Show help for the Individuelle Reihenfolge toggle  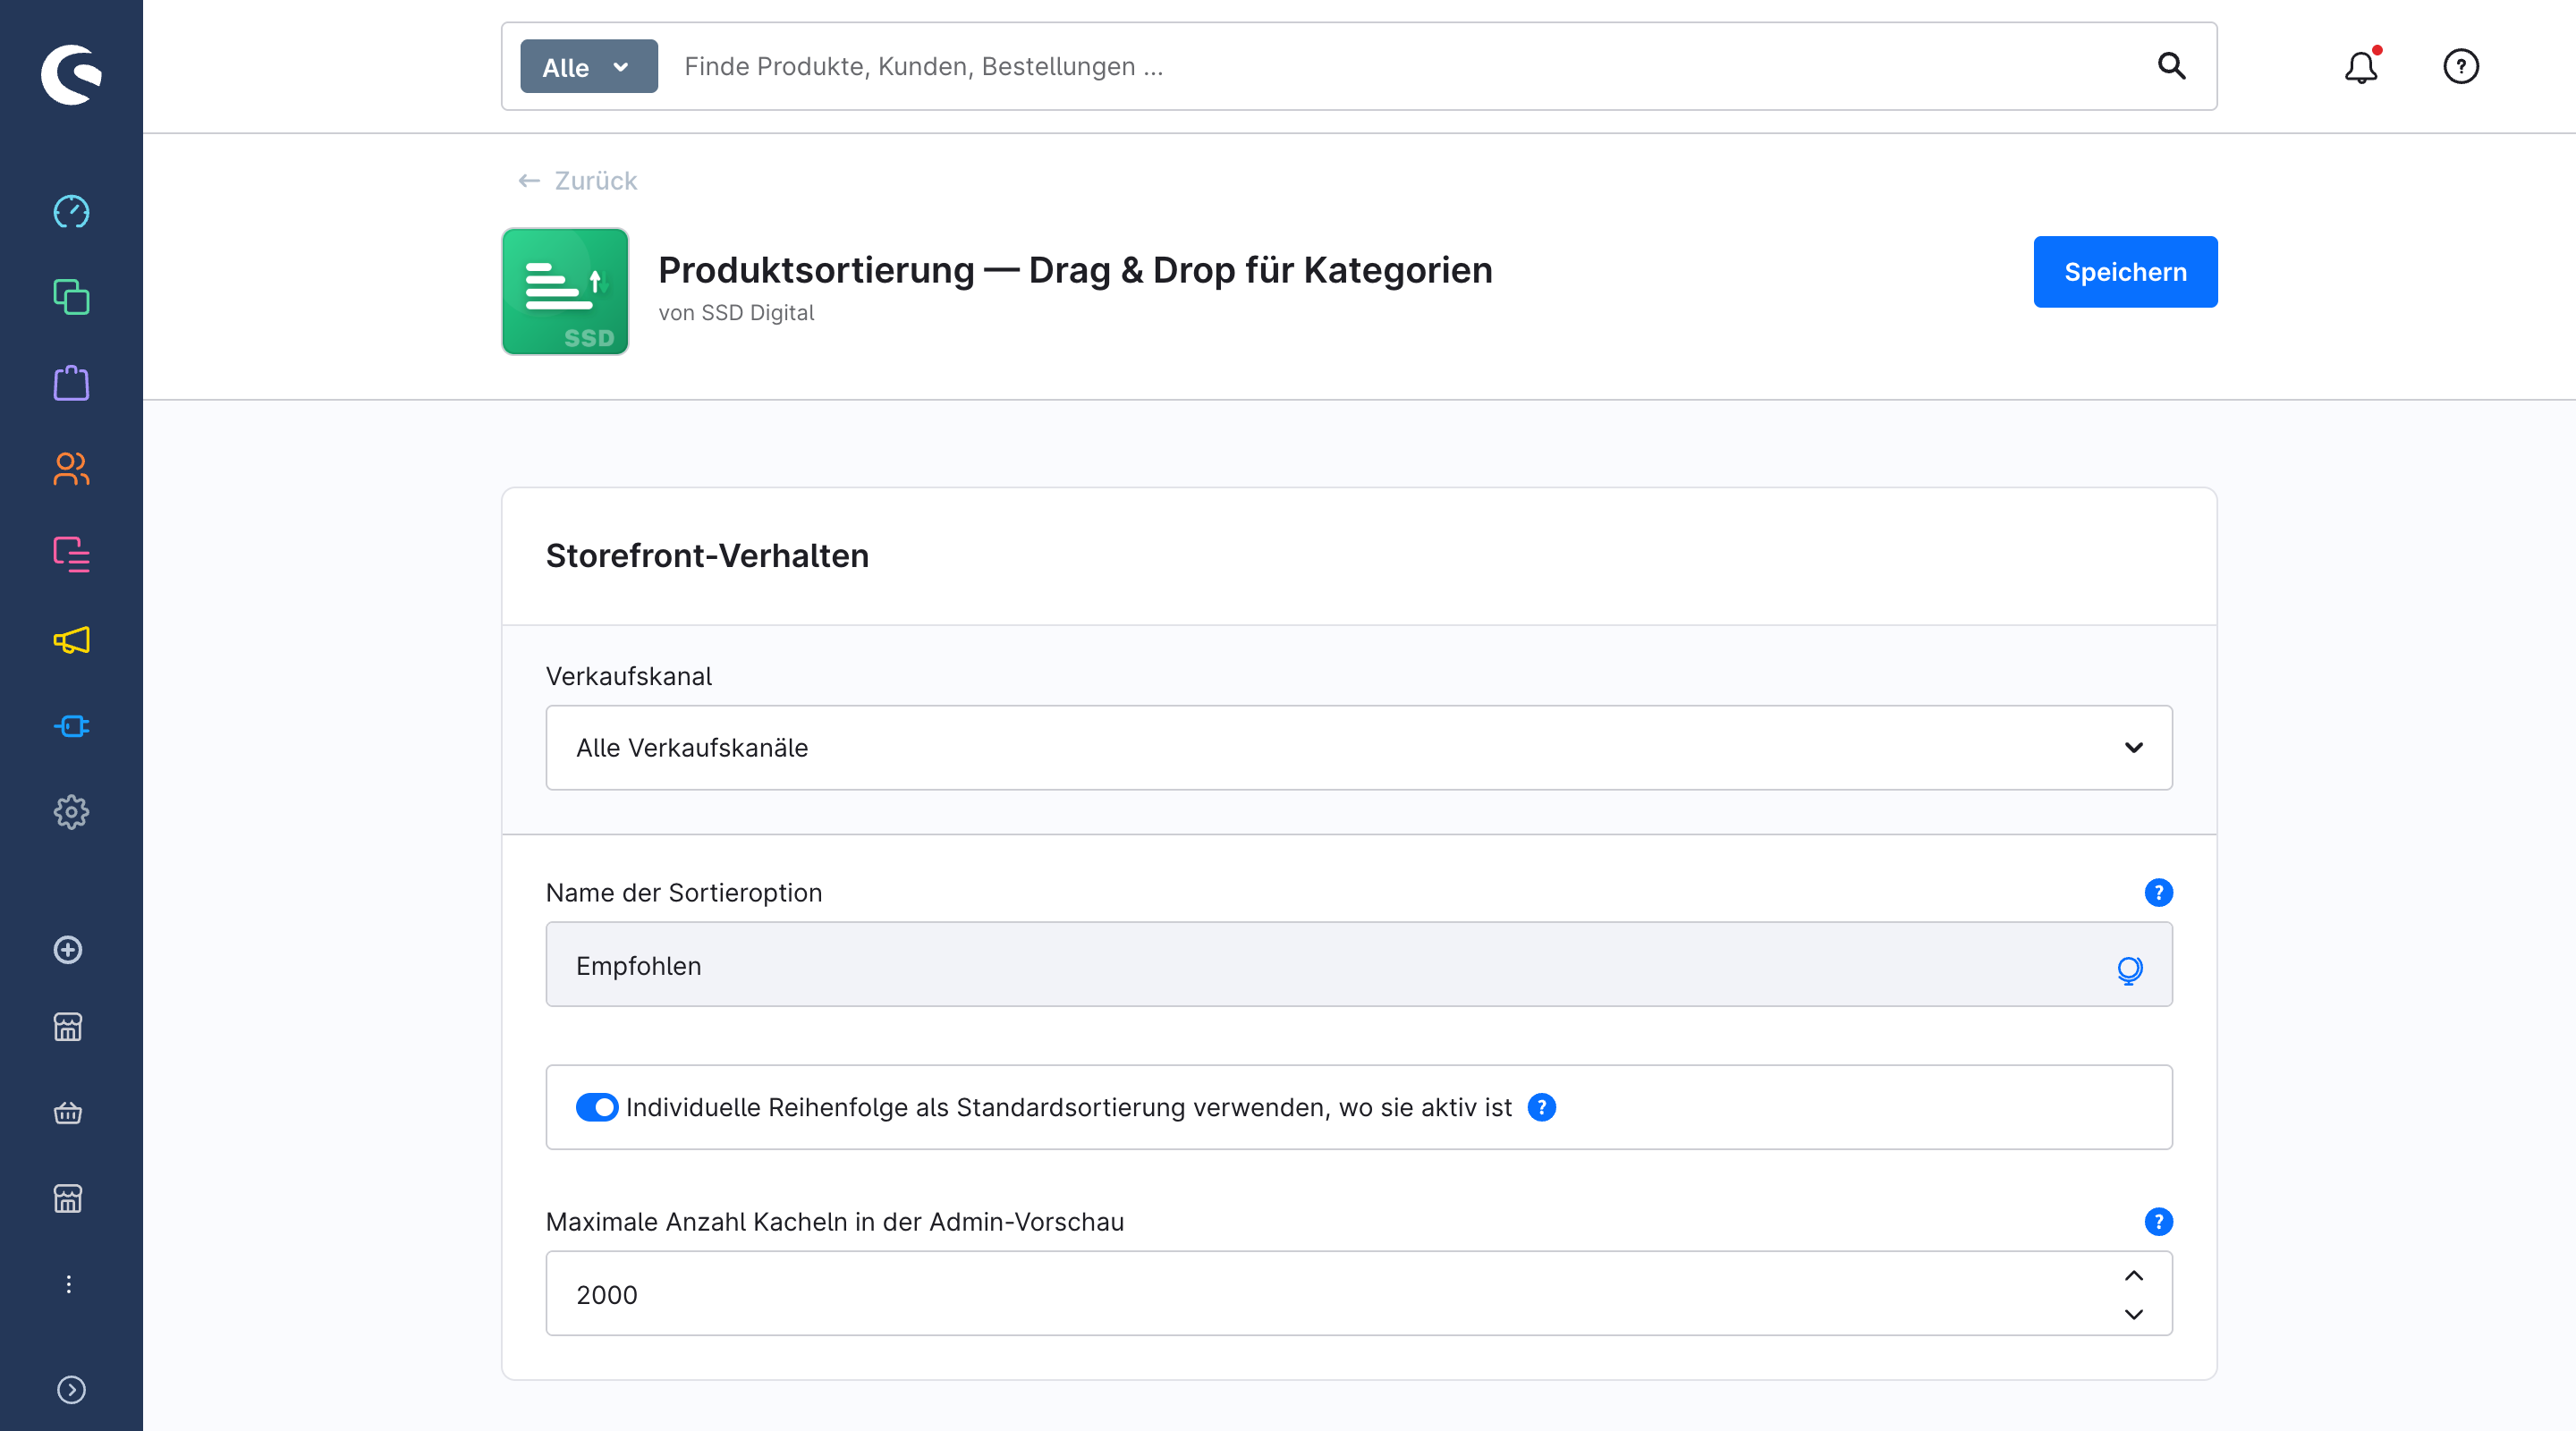[x=1542, y=1107]
